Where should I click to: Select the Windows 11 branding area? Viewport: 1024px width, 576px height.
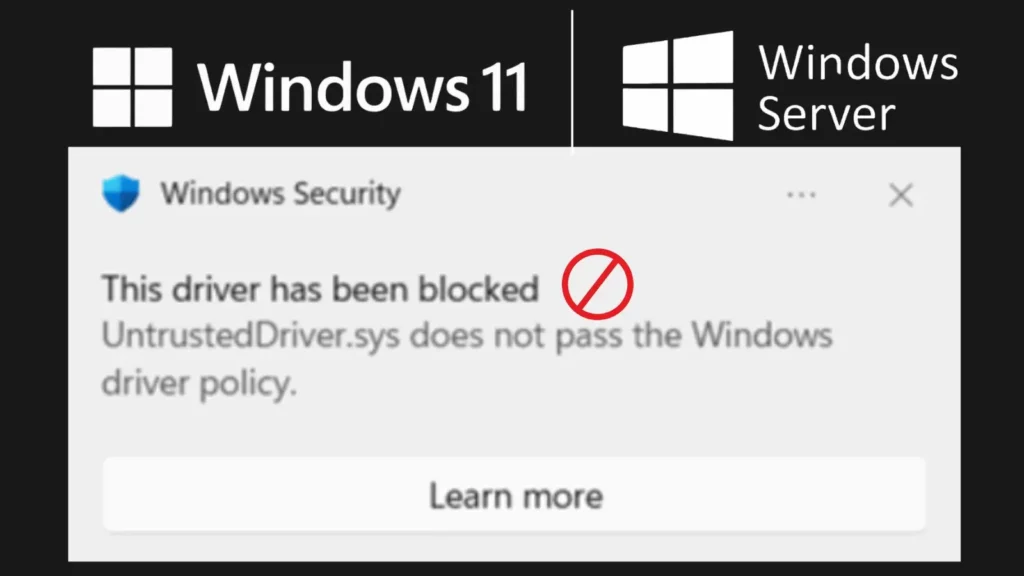coord(310,85)
